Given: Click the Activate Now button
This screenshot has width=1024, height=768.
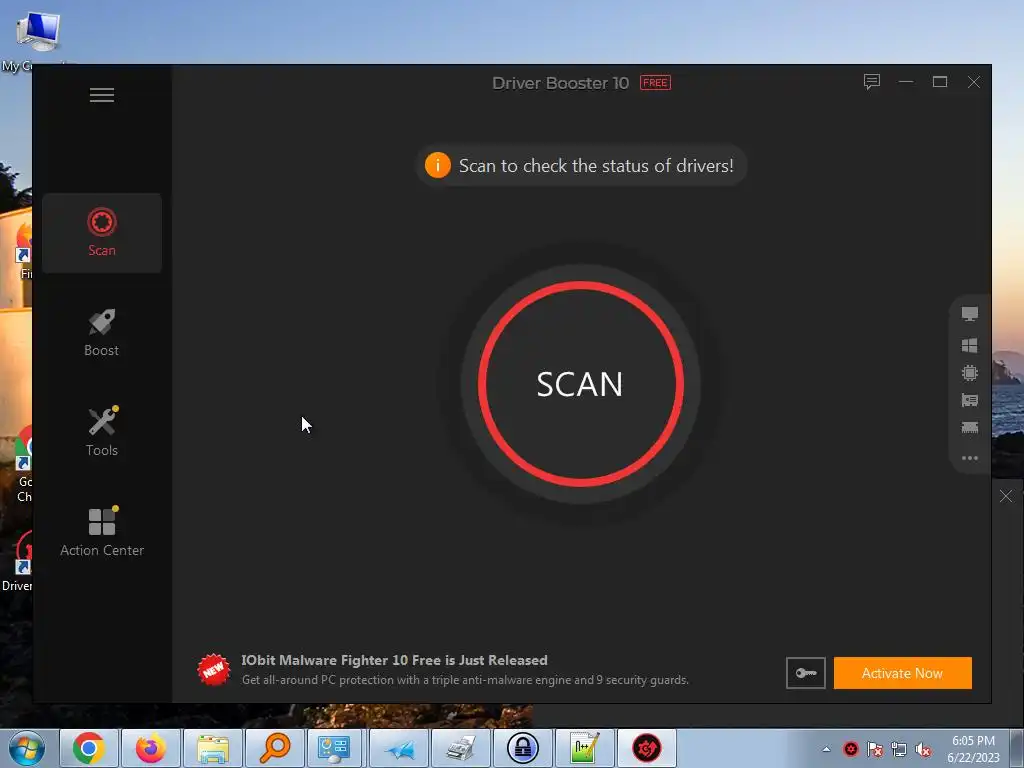Looking at the screenshot, I should (x=903, y=673).
